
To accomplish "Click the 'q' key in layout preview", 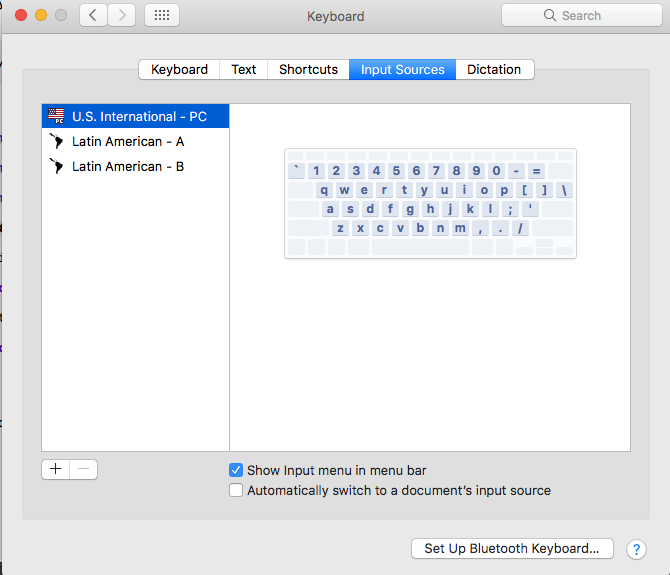I will tap(324, 190).
